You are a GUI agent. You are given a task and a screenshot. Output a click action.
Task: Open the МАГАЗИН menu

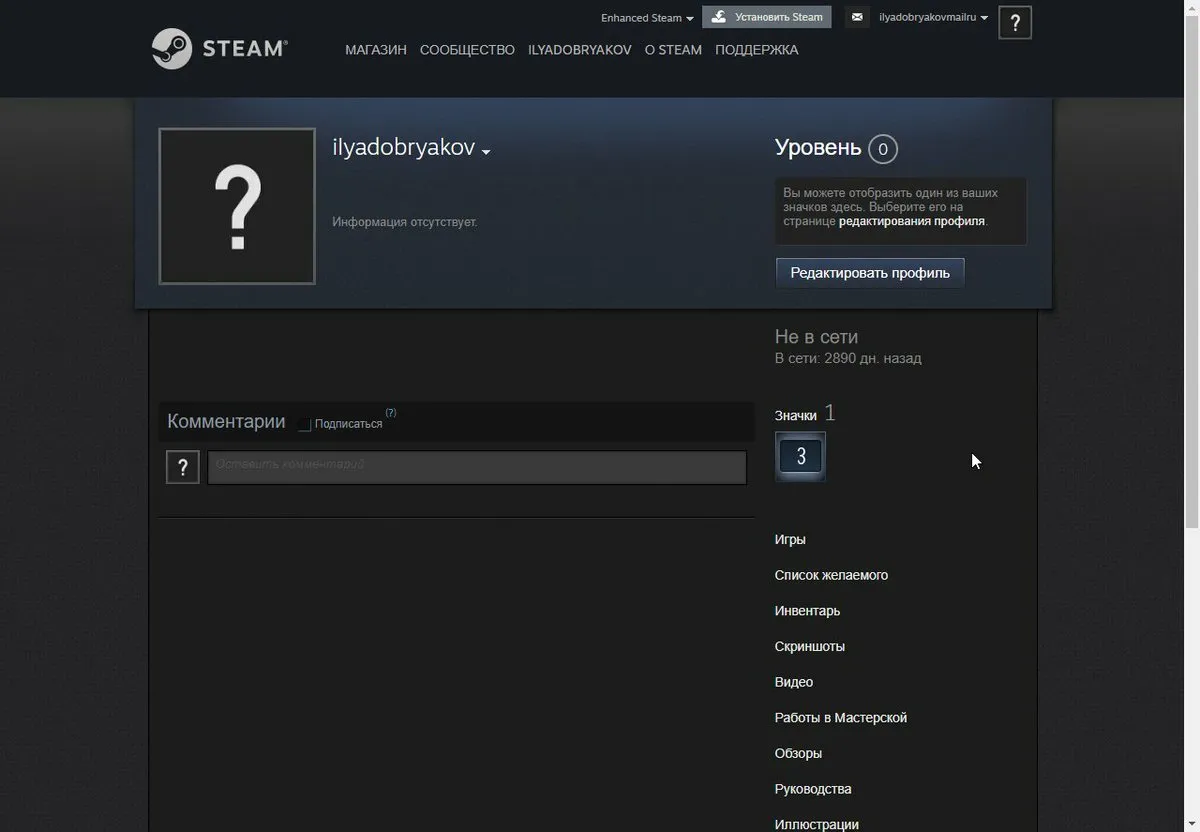tap(375, 50)
